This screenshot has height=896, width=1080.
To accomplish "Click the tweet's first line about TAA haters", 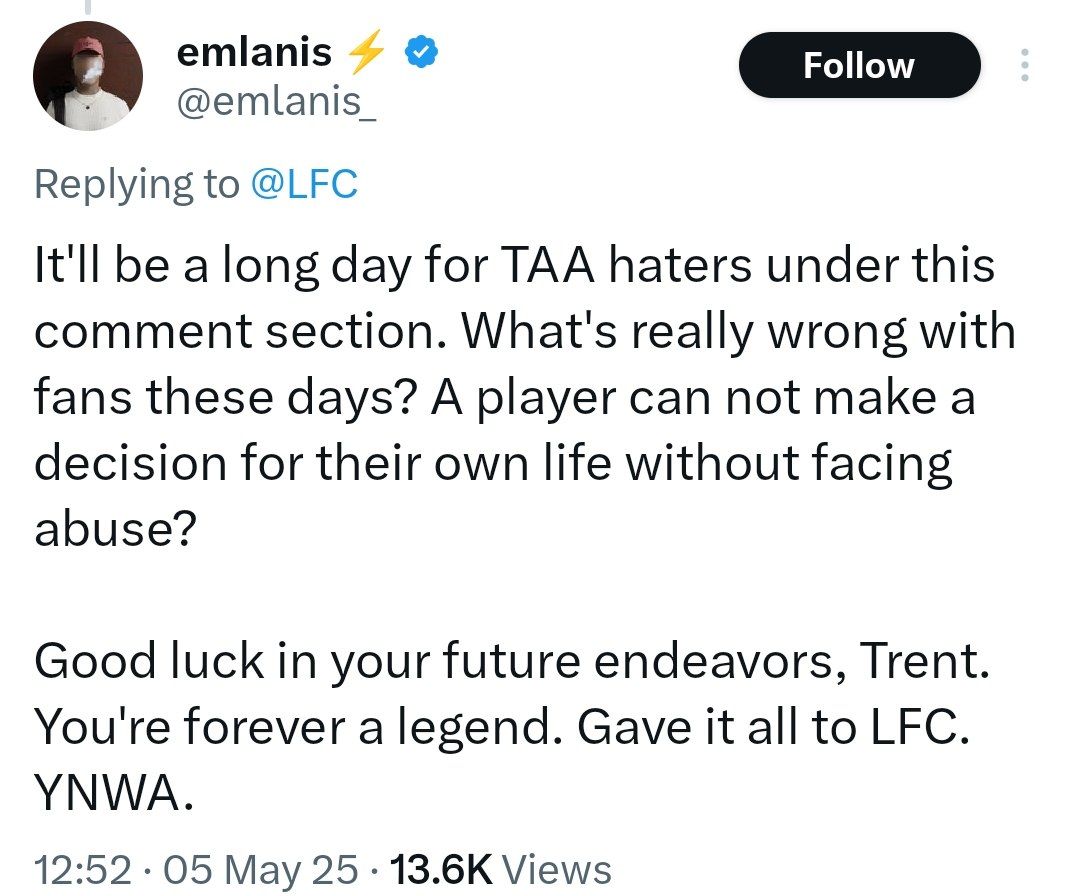I will 515,268.
